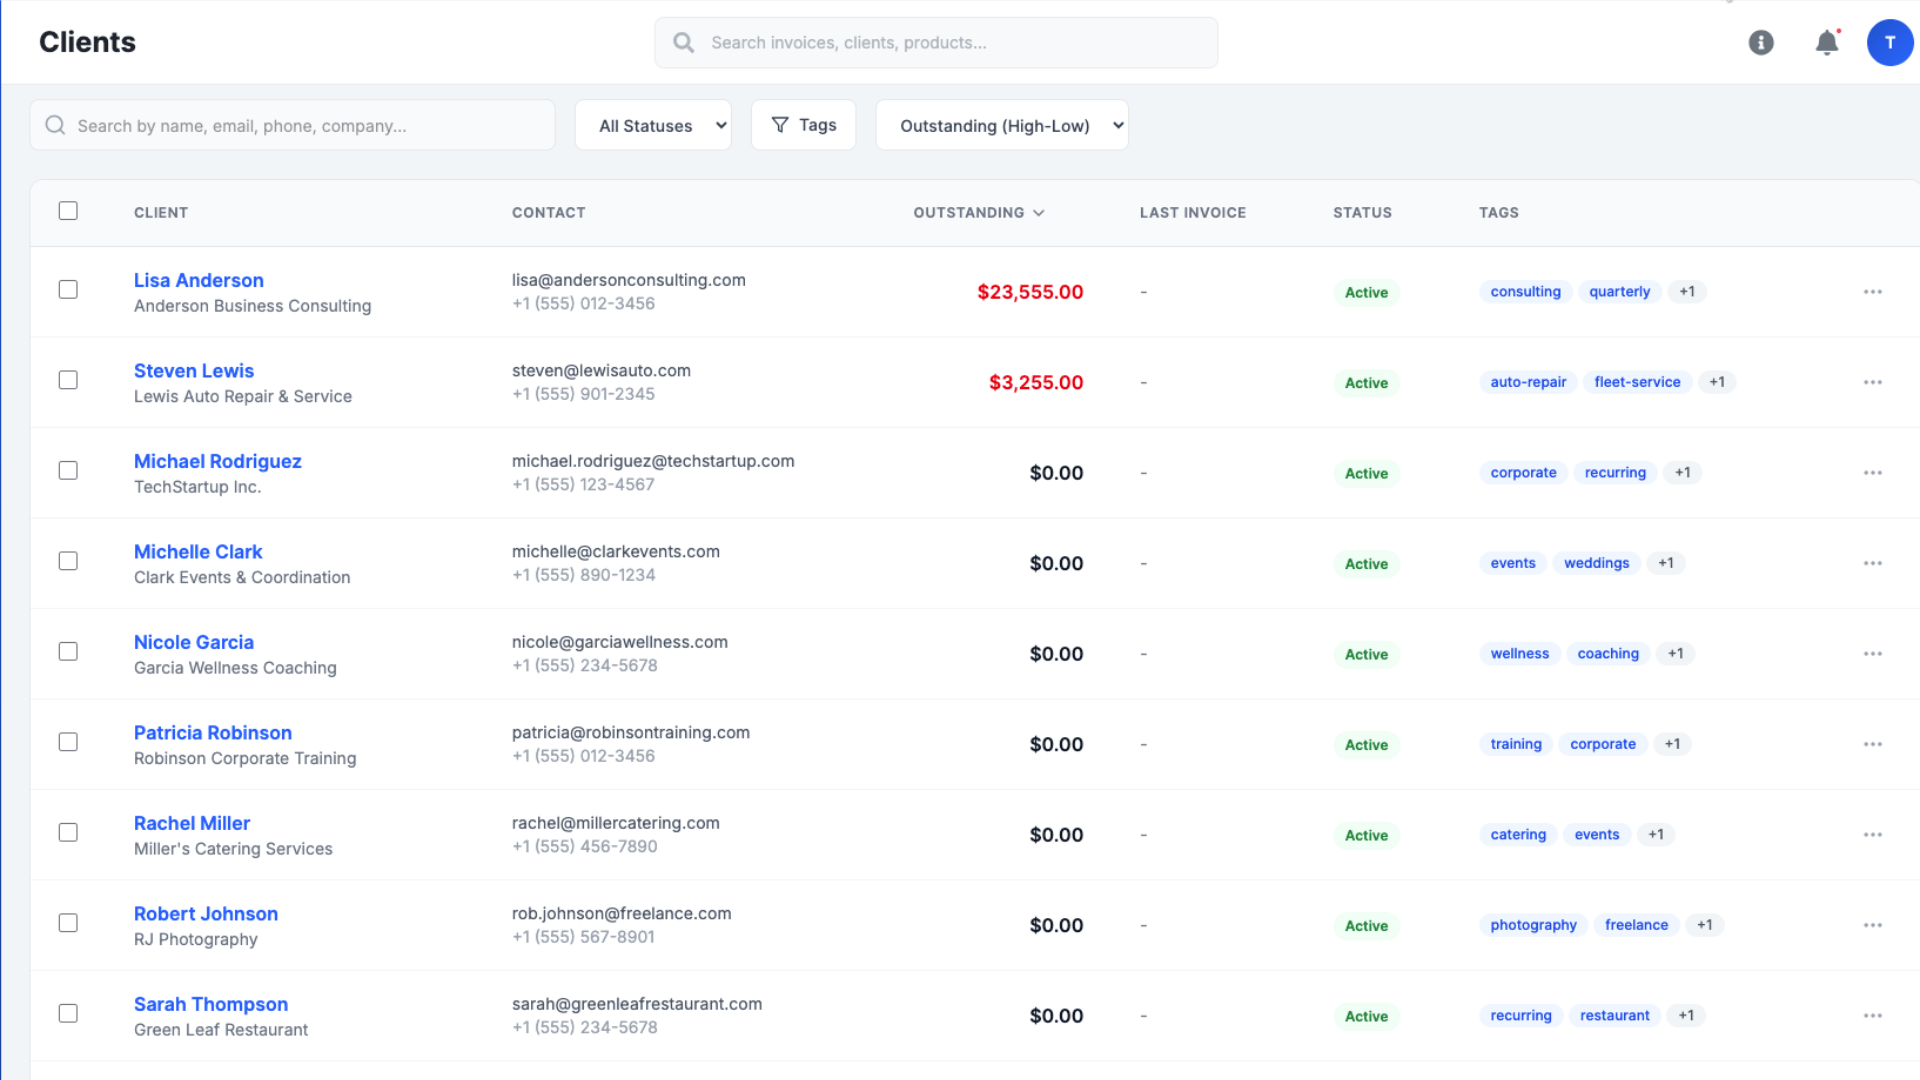1920x1080 pixels.
Task: Open Patricia Robinson's client profile
Action: (212, 732)
